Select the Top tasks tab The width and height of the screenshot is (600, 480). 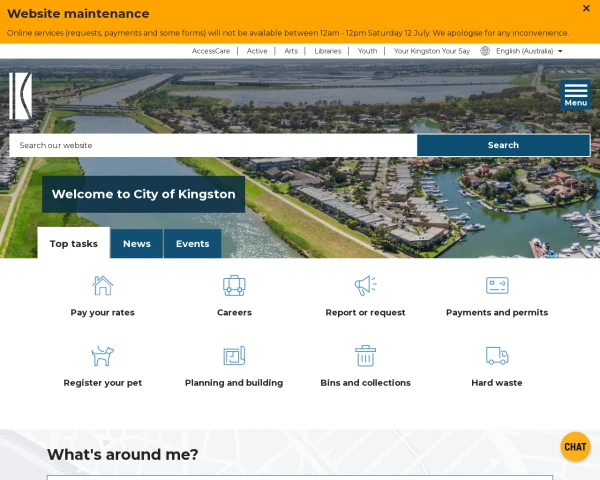pos(74,243)
